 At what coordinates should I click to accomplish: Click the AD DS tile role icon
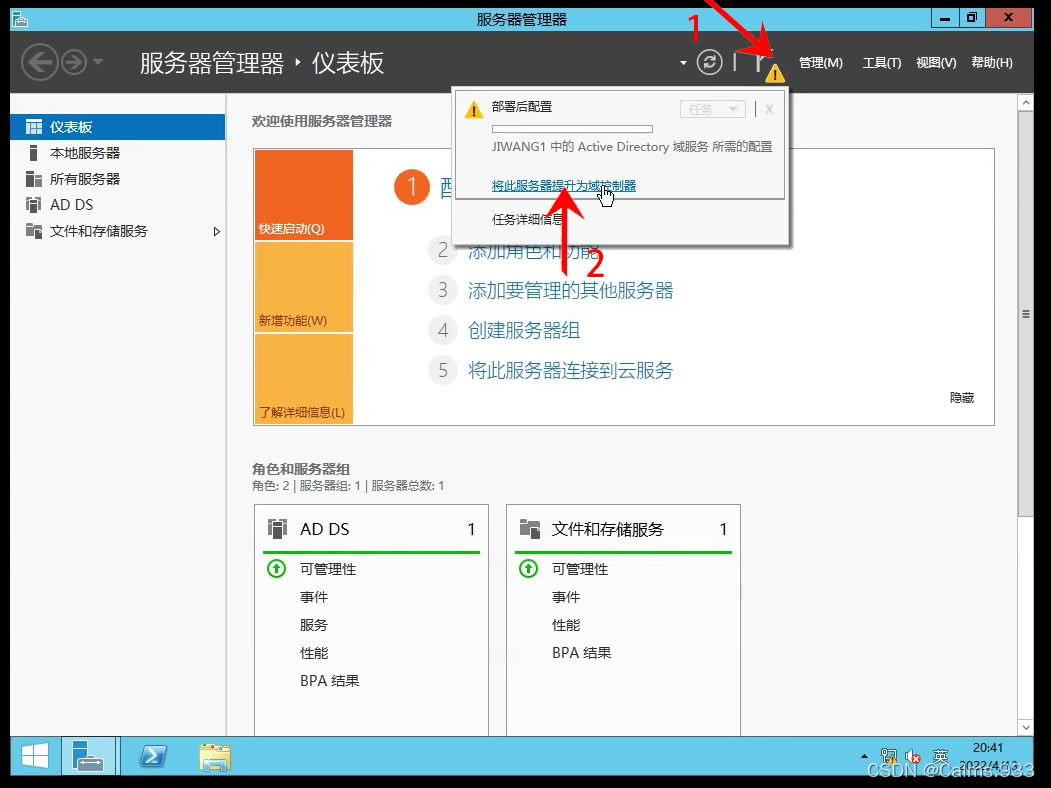277,529
